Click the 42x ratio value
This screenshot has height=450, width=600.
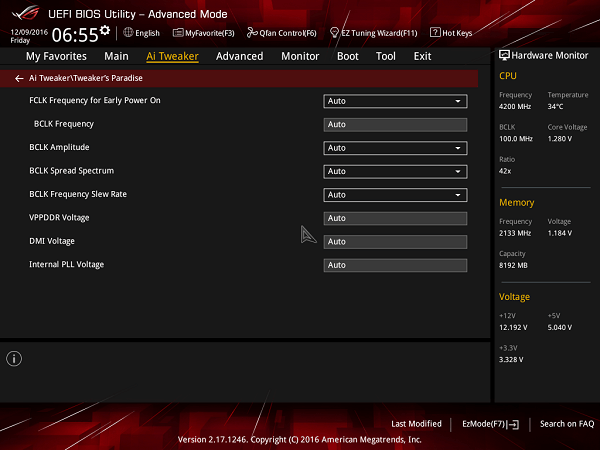coord(505,171)
